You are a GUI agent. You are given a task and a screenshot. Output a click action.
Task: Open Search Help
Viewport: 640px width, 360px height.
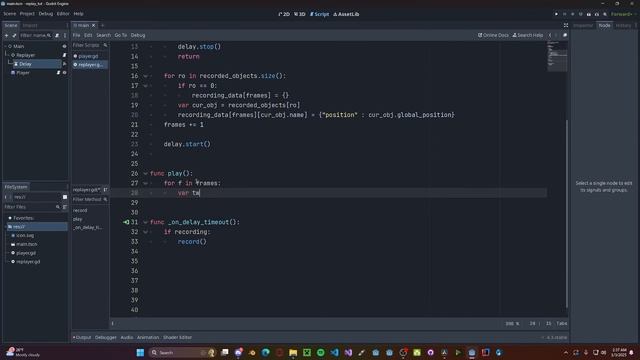click(x=527, y=36)
